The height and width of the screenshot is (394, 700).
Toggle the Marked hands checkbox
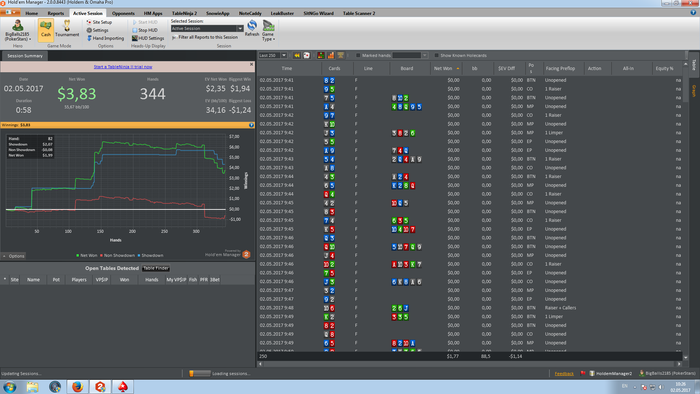358,56
